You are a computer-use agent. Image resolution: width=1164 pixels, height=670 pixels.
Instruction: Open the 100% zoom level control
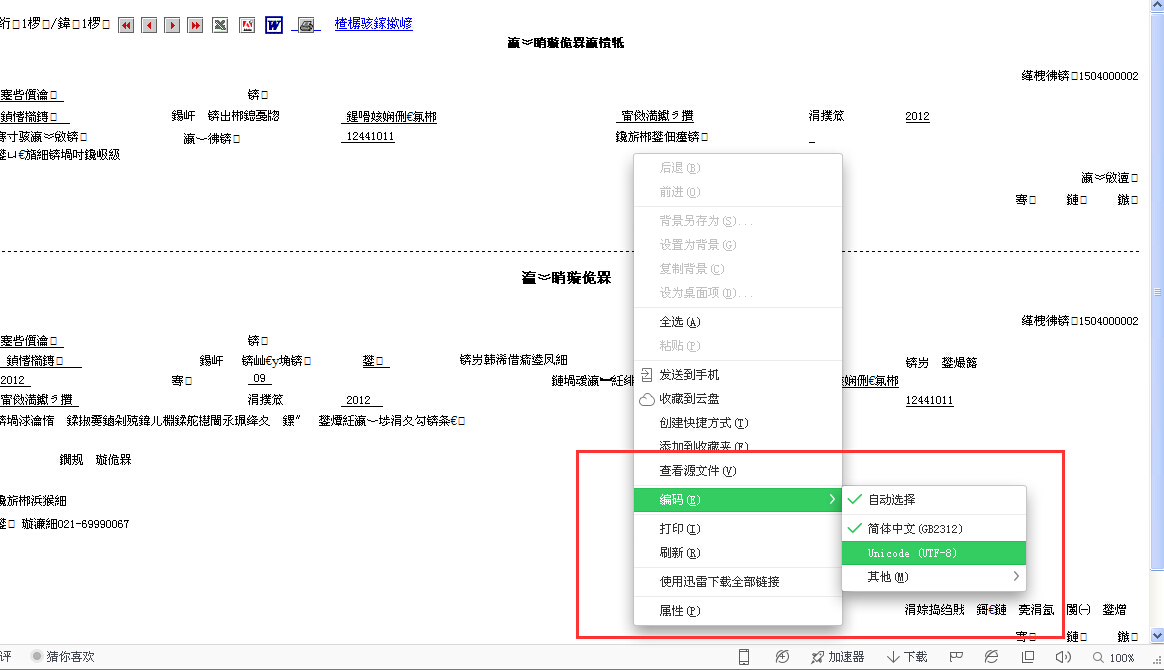(1114, 657)
